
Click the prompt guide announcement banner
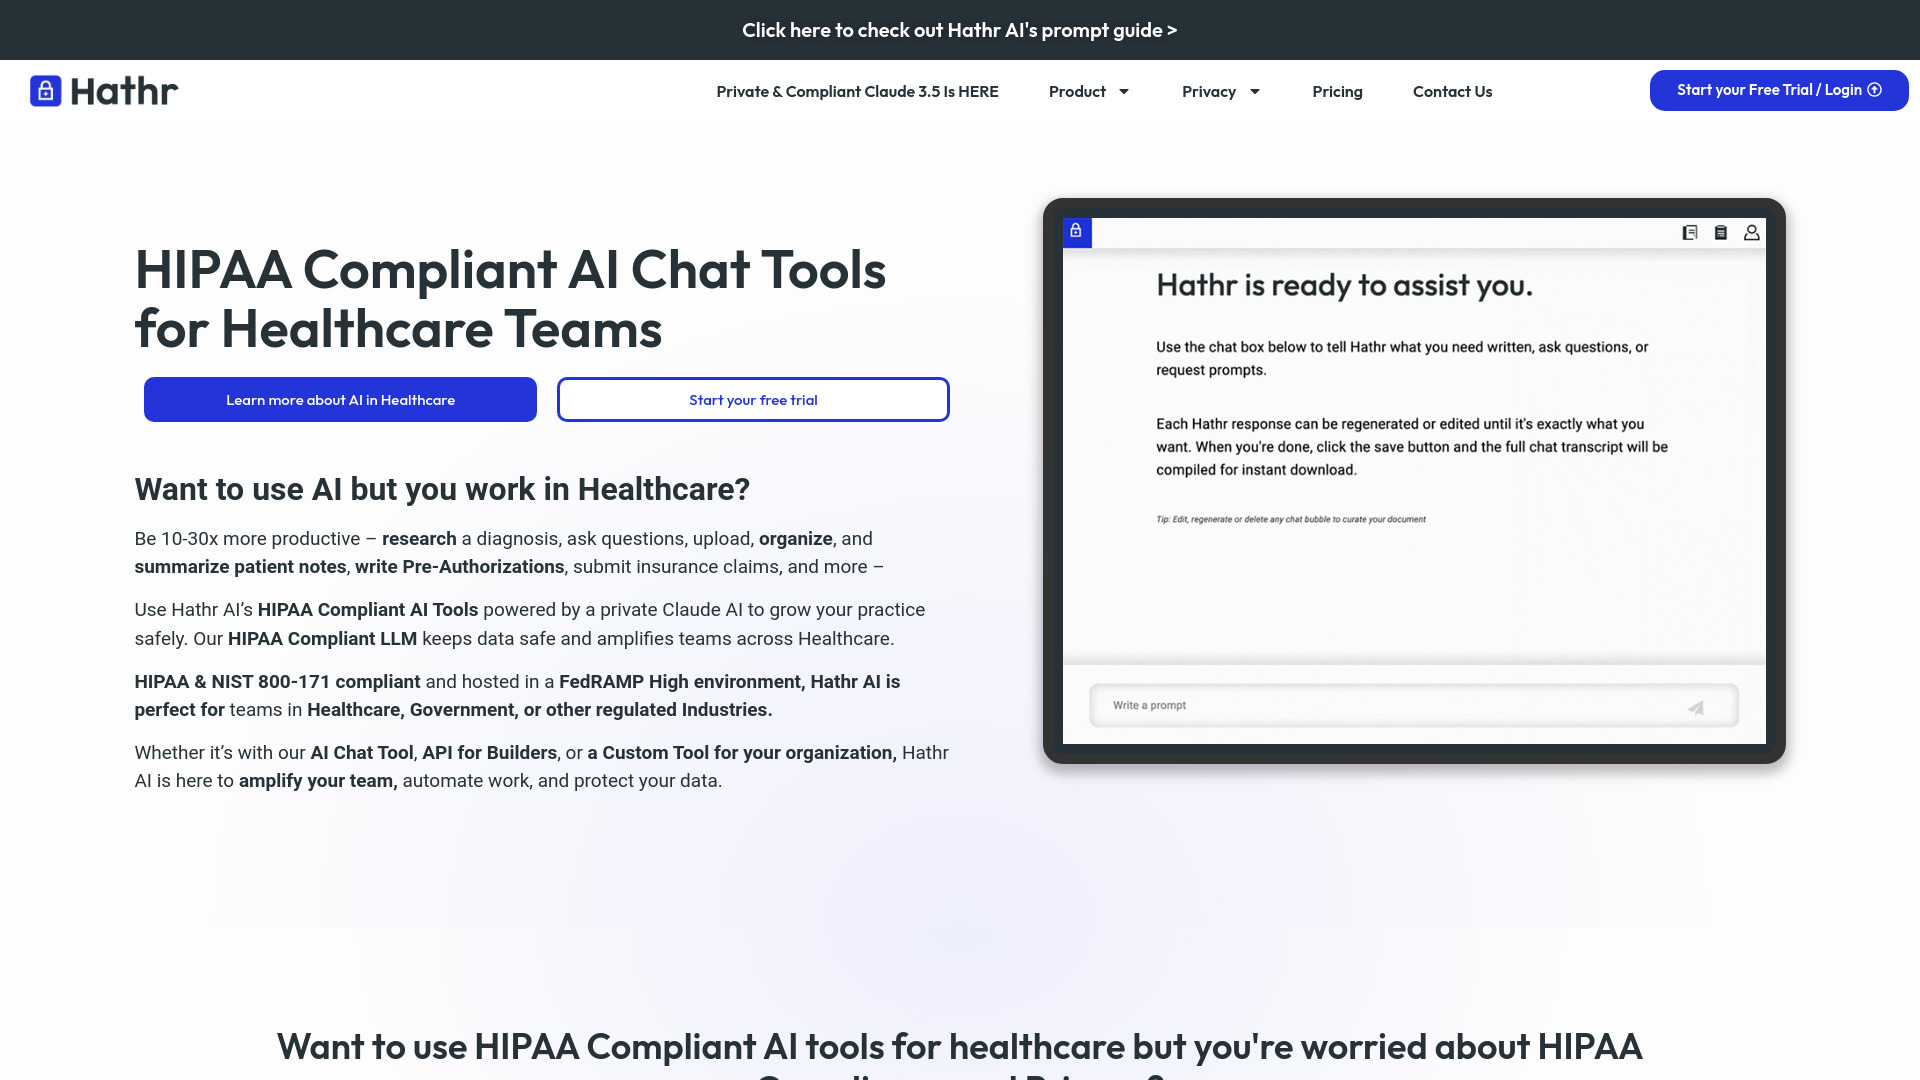960,29
